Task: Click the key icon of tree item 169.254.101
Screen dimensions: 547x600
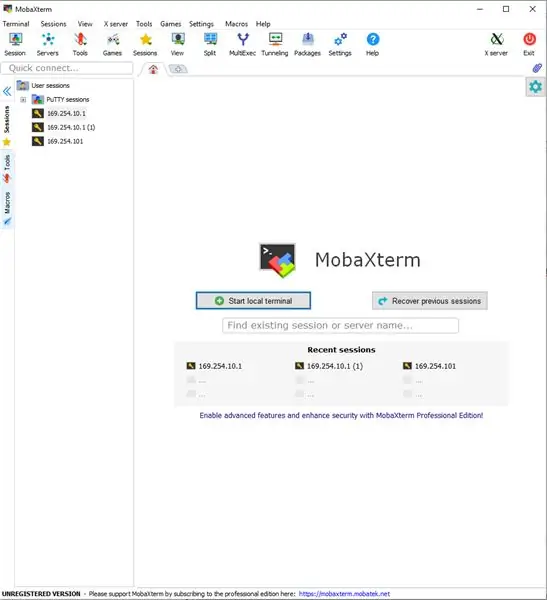Action: pos(38,141)
